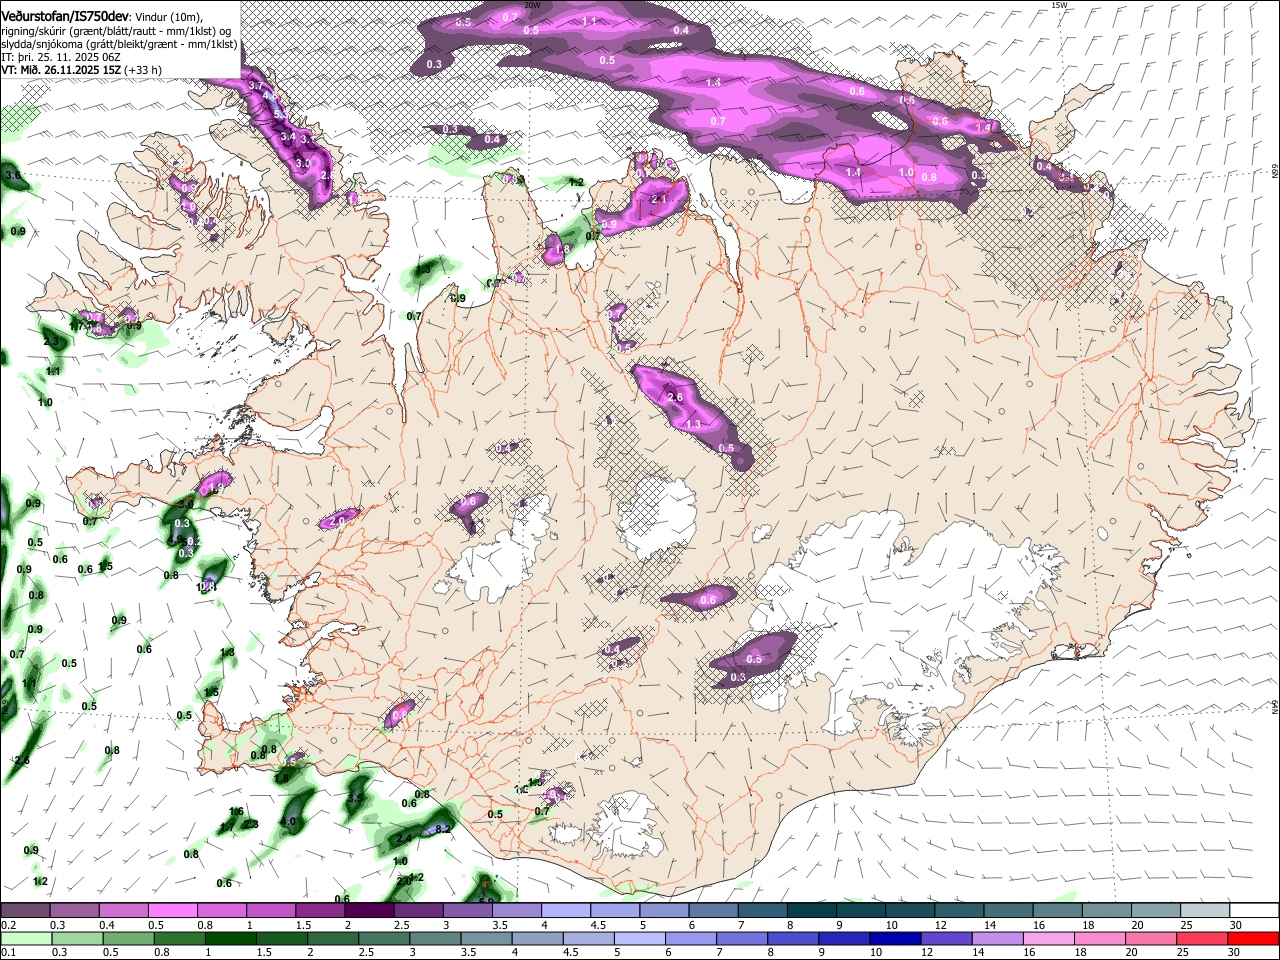Screen dimensions: 1280x960
Task: Click the 2.1 snowfall value on north coast
Action: [659, 199]
